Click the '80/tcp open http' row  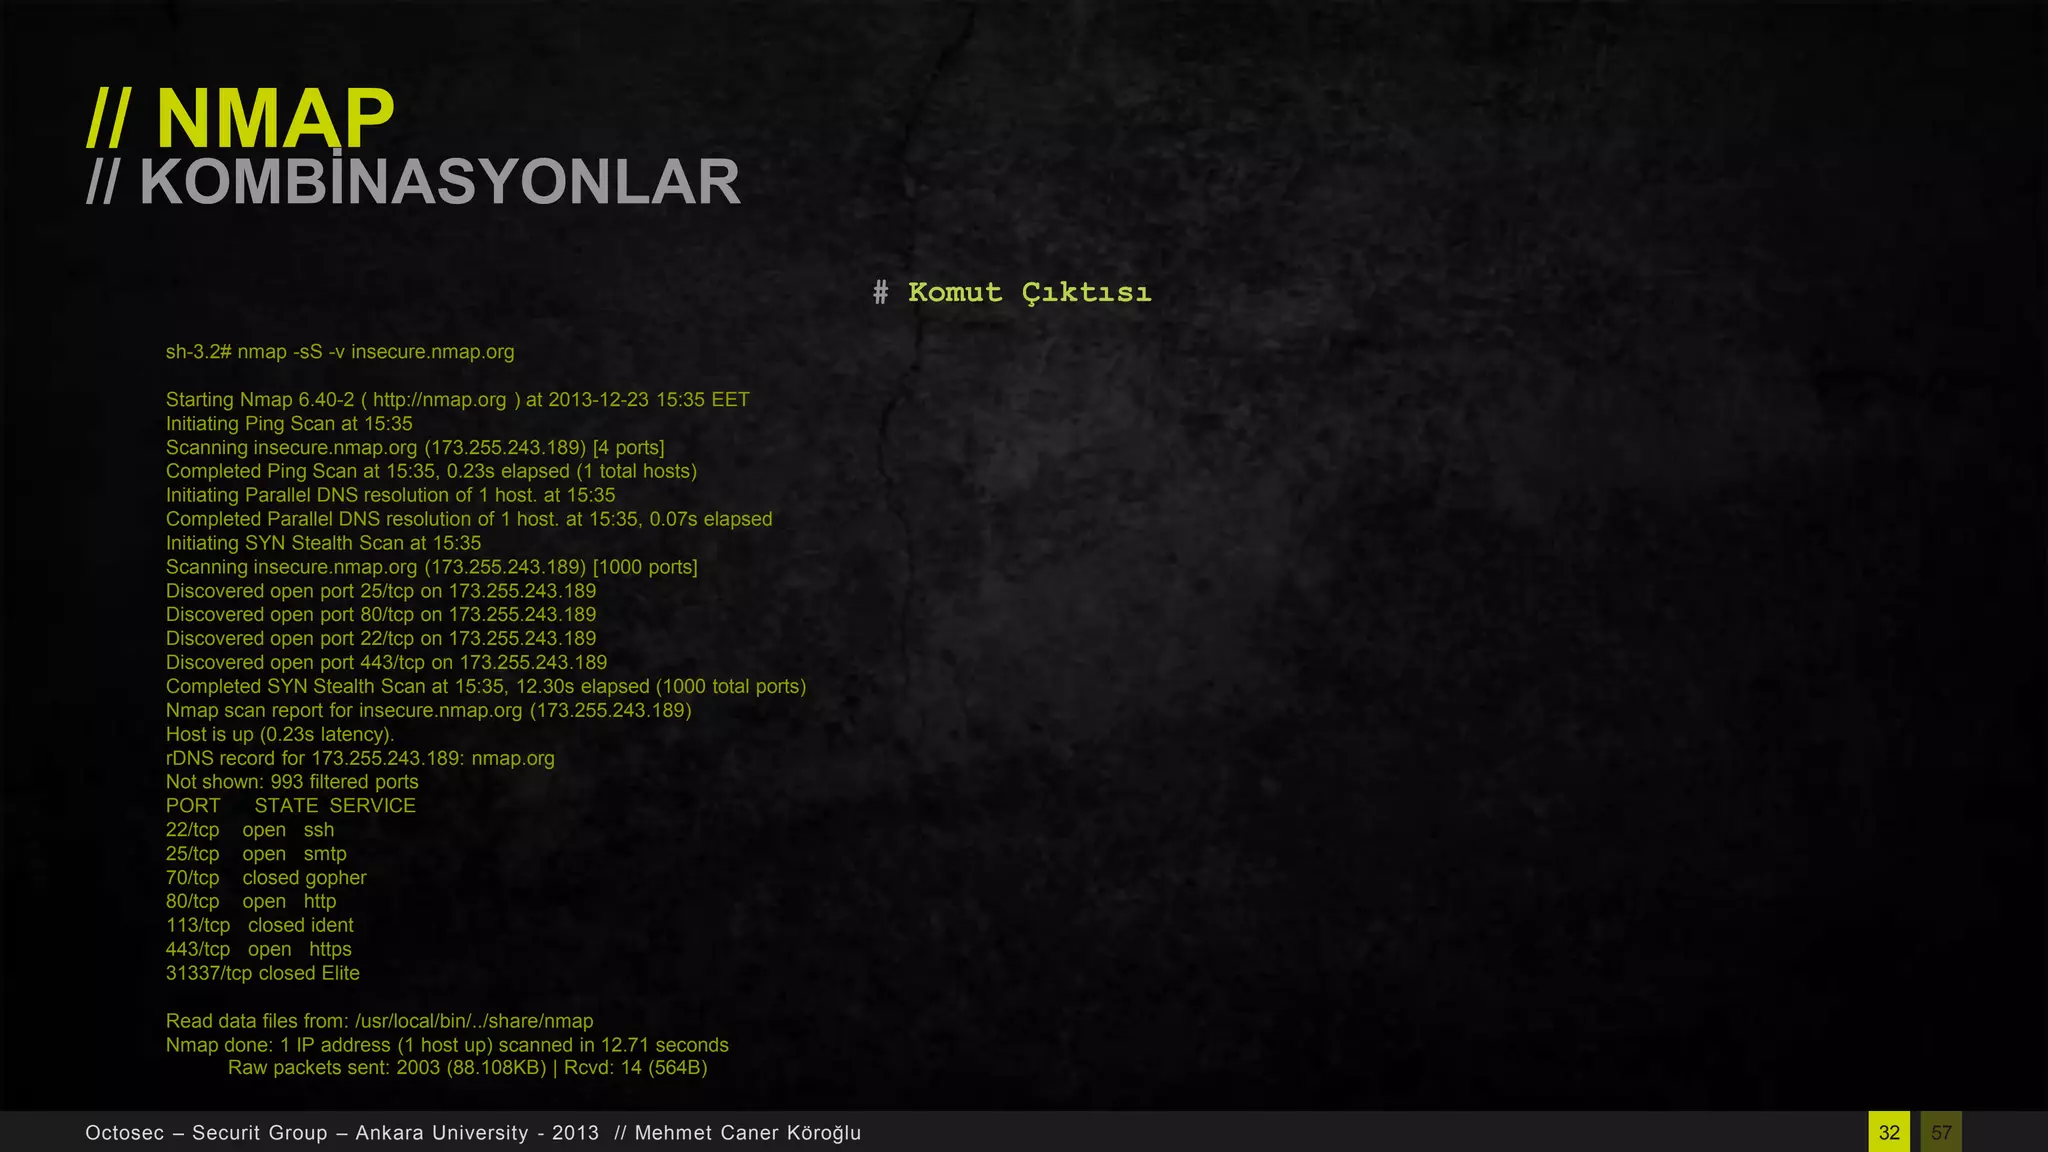click(x=251, y=902)
